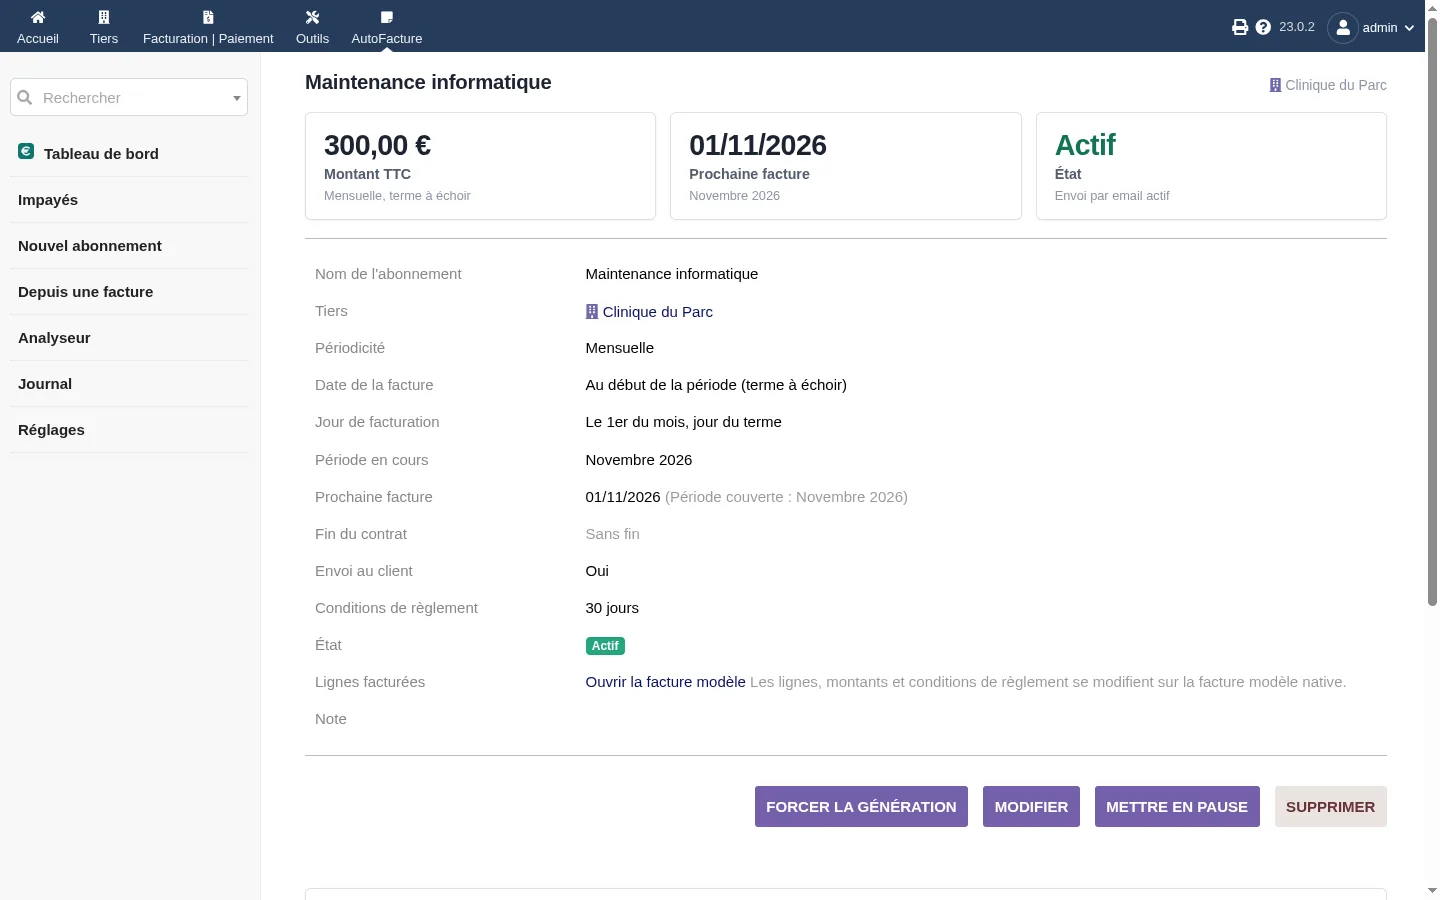Click the green Actif status badge
This screenshot has width=1440, height=900.
click(x=605, y=646)
